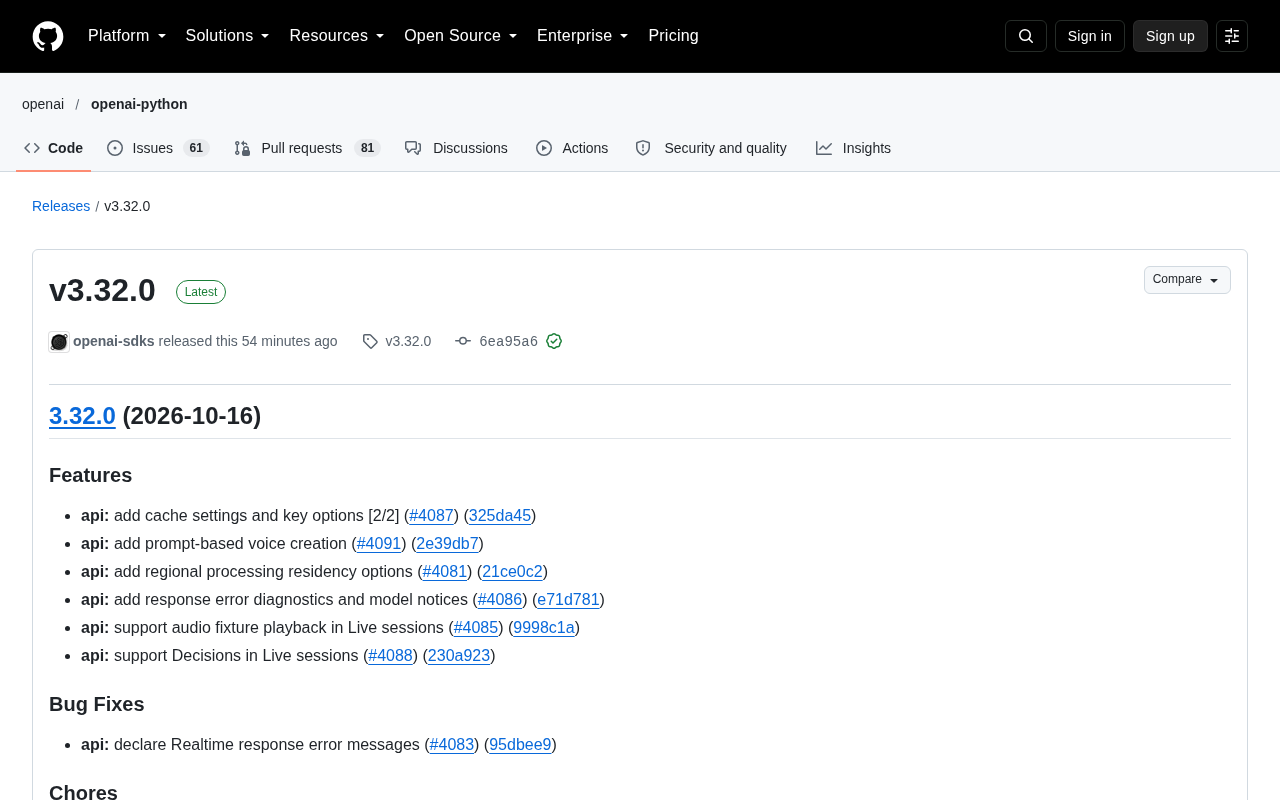Open the GitHub homepage logo
Viewport: 1280px width, 800px height.
[48, 36]
